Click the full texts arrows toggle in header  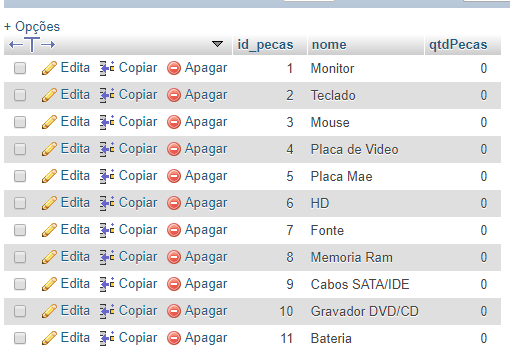click(x=32, y=44)
